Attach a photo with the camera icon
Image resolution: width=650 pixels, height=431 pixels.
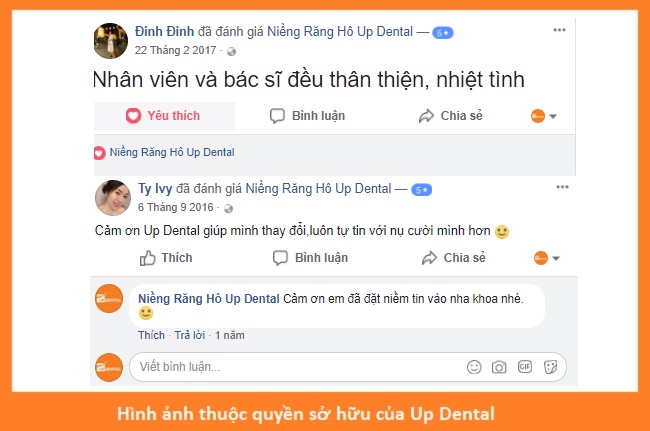[x=499, y=367]
